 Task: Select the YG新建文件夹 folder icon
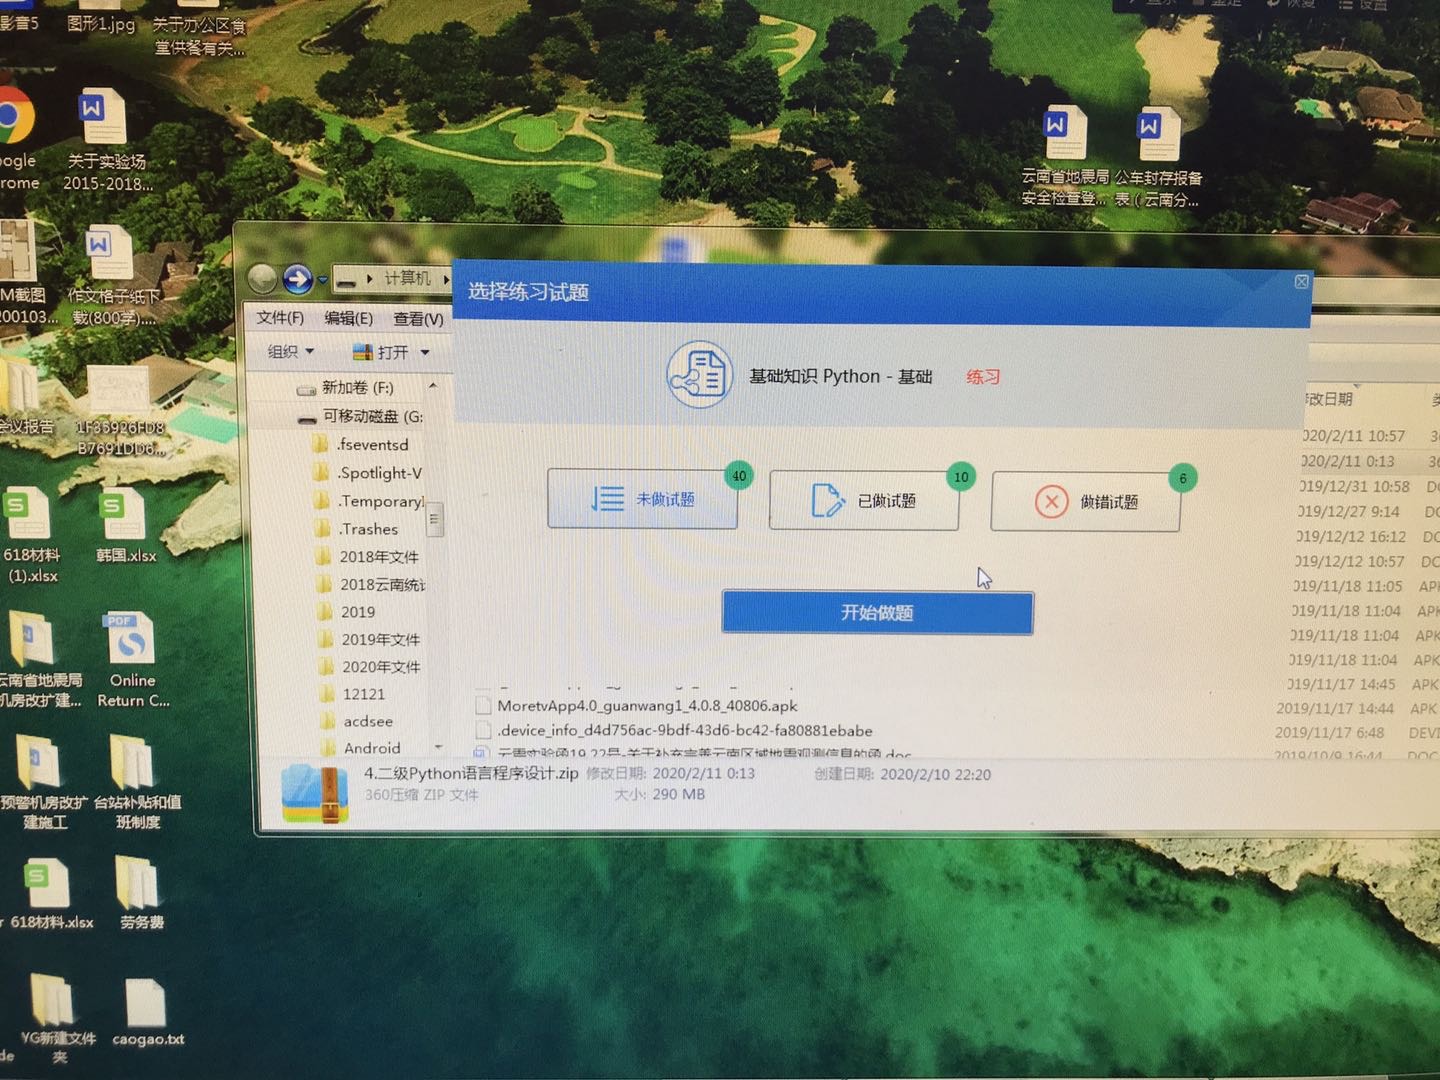click(x=51, y=998)
